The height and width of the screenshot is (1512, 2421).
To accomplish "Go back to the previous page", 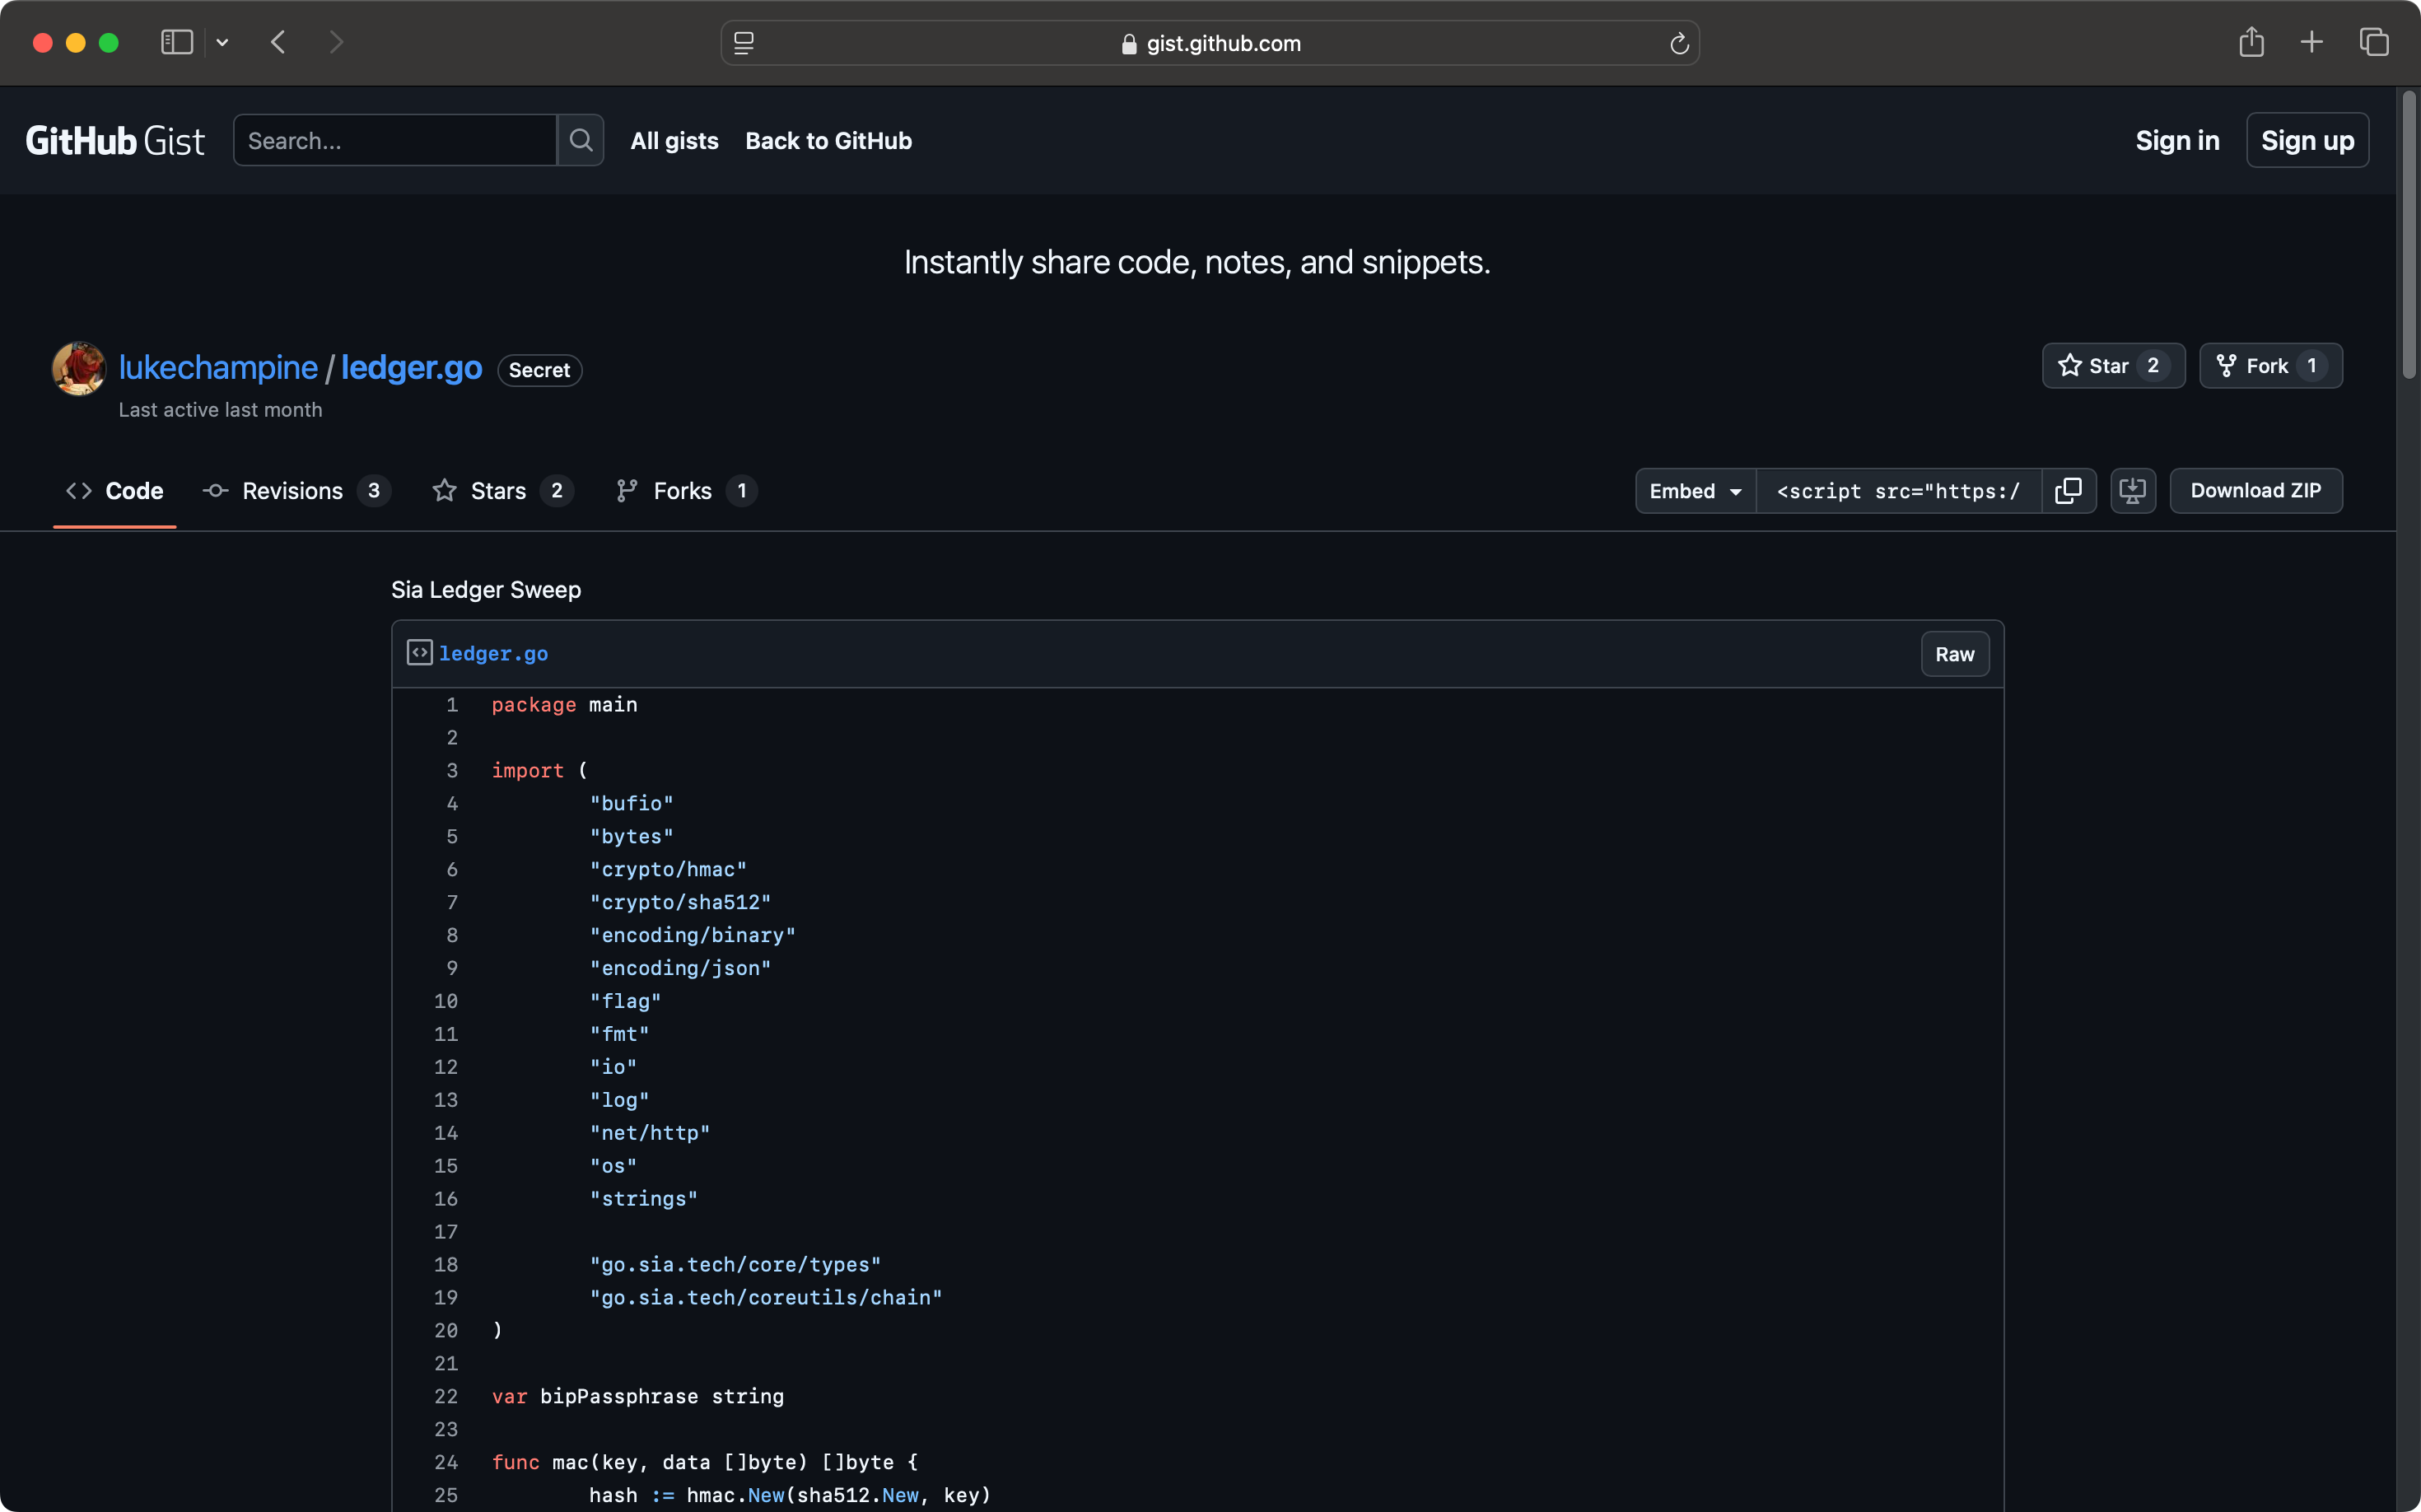I will [x=279, y=42].
